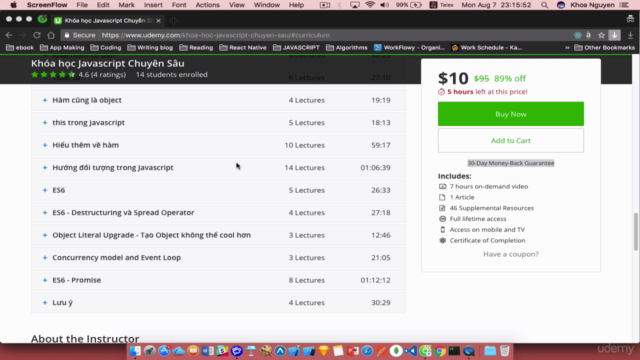Open Visual Studio Code in dock
The height and width of the screenshot is (360, 640).
(x=411, y=351)
